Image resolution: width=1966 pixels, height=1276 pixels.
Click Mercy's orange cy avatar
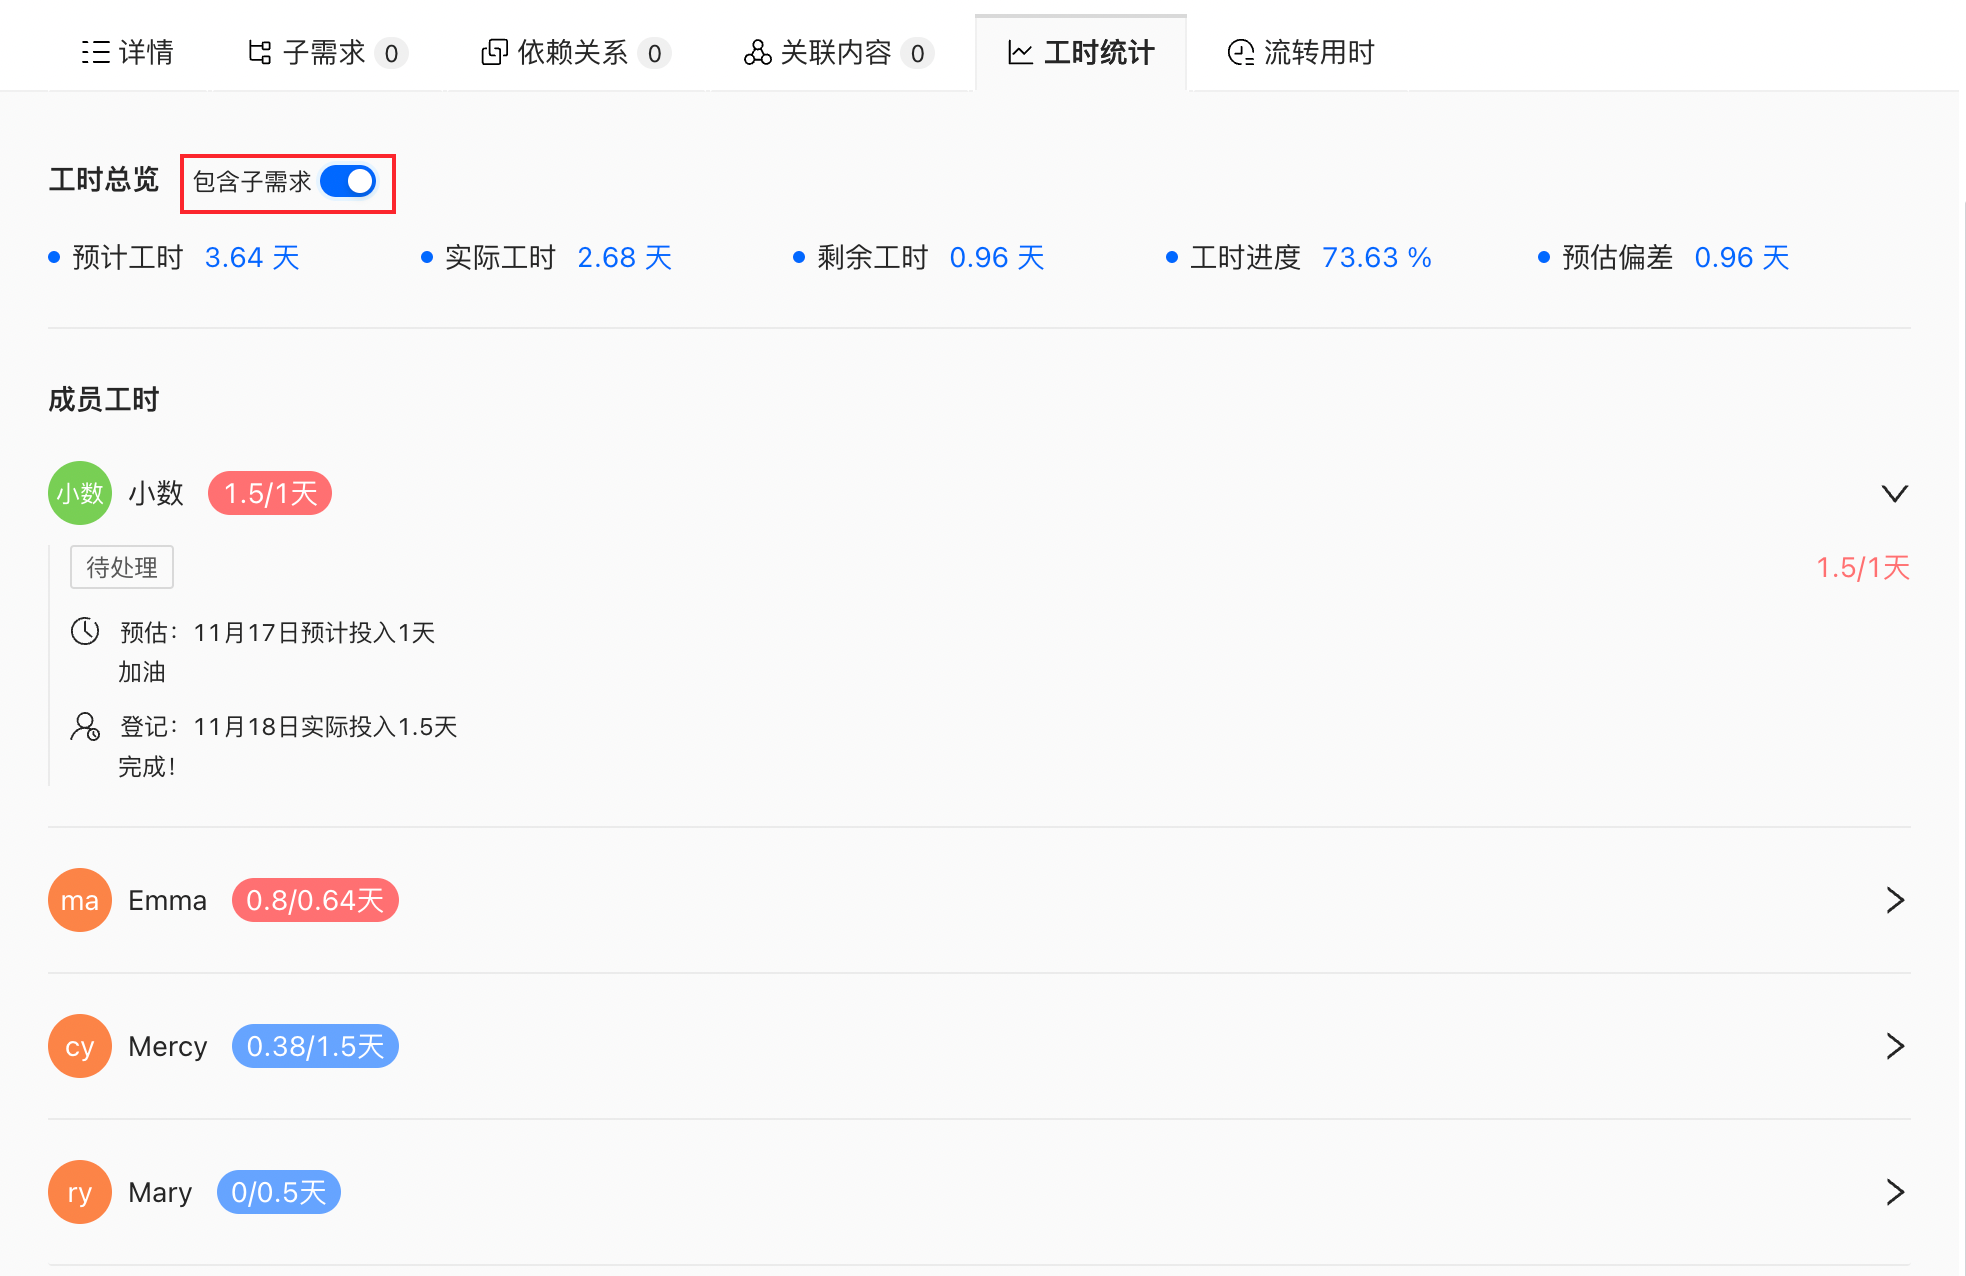[80, 1046]
